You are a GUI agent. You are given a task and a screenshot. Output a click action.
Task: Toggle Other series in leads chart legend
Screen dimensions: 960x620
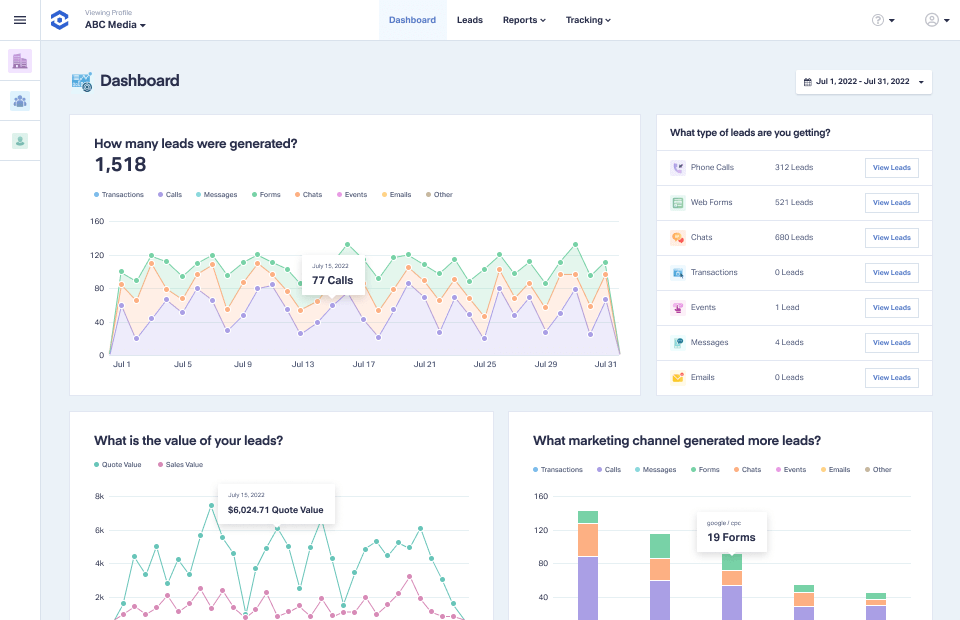point(440,195)
